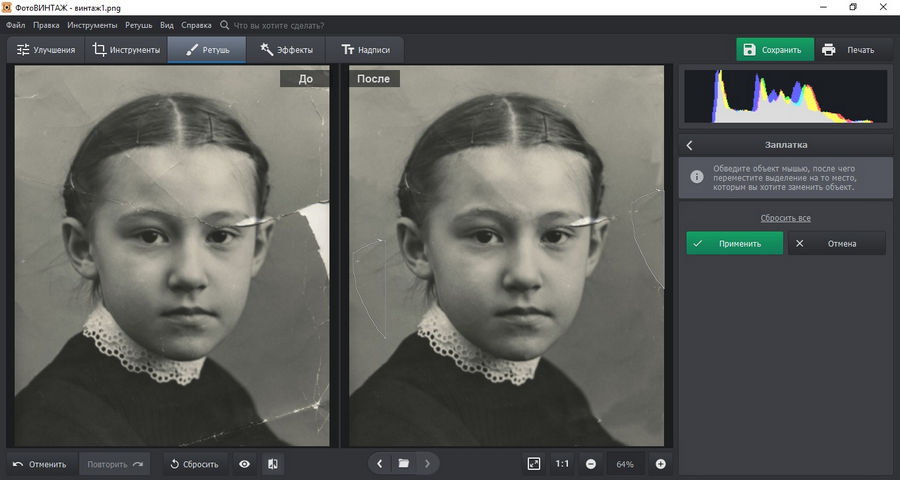Click the Повторить redo button
The width and height of the screenshot is (900, 480).
(114, 464)
